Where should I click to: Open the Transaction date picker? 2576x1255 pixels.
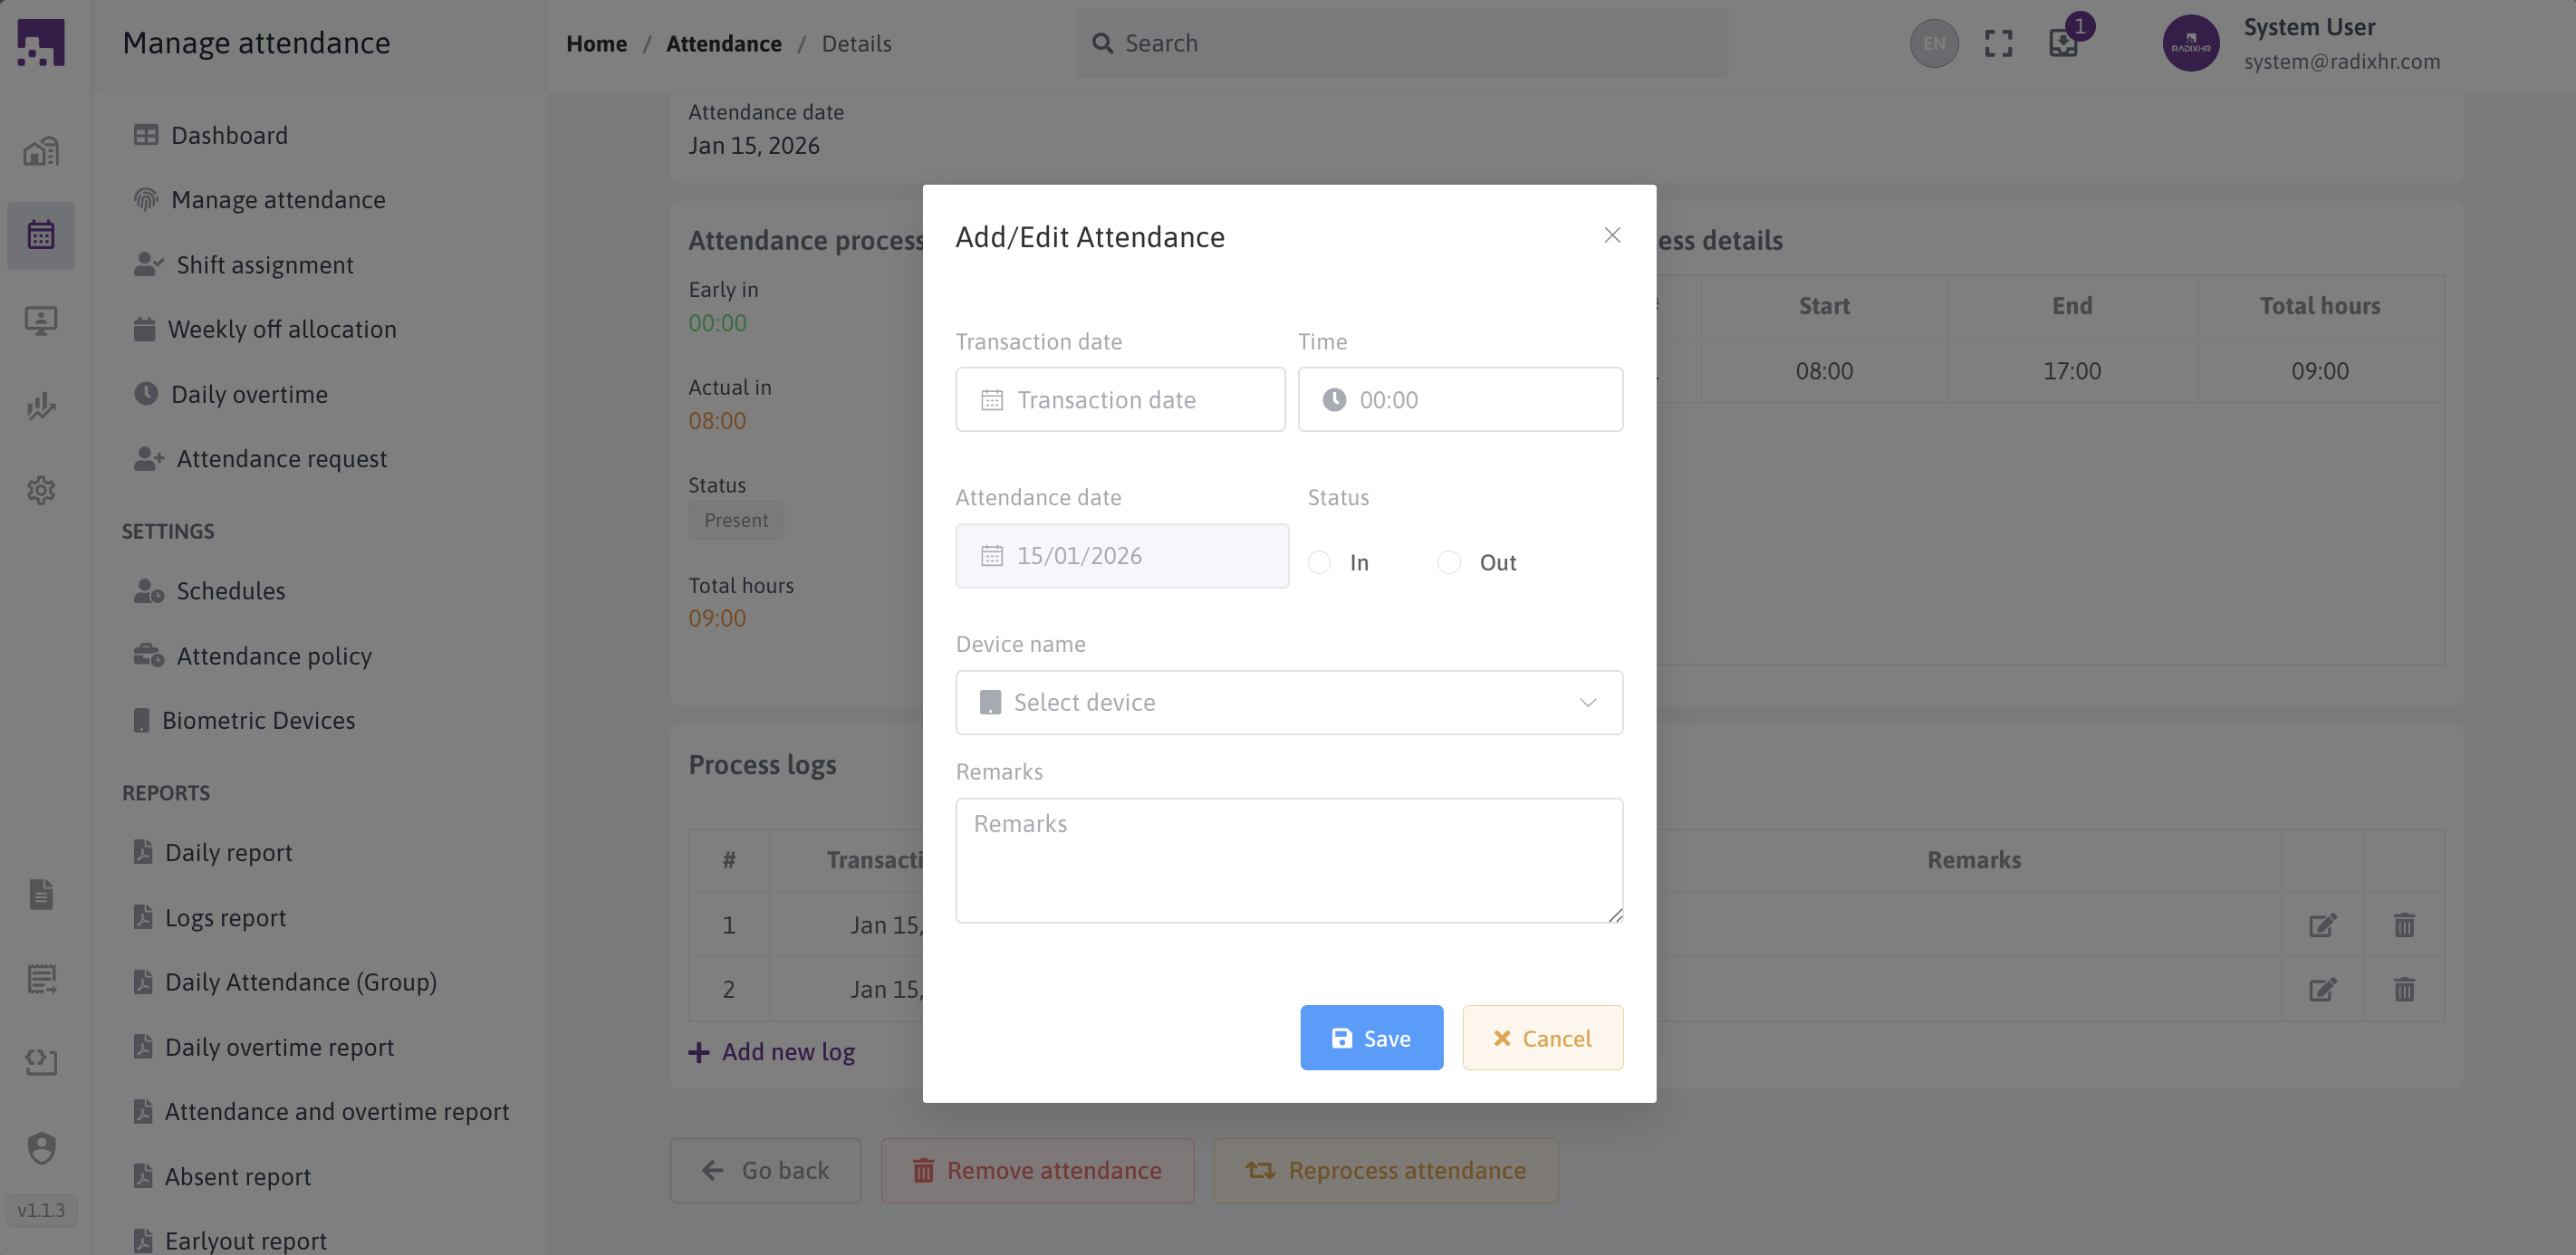1120,400
